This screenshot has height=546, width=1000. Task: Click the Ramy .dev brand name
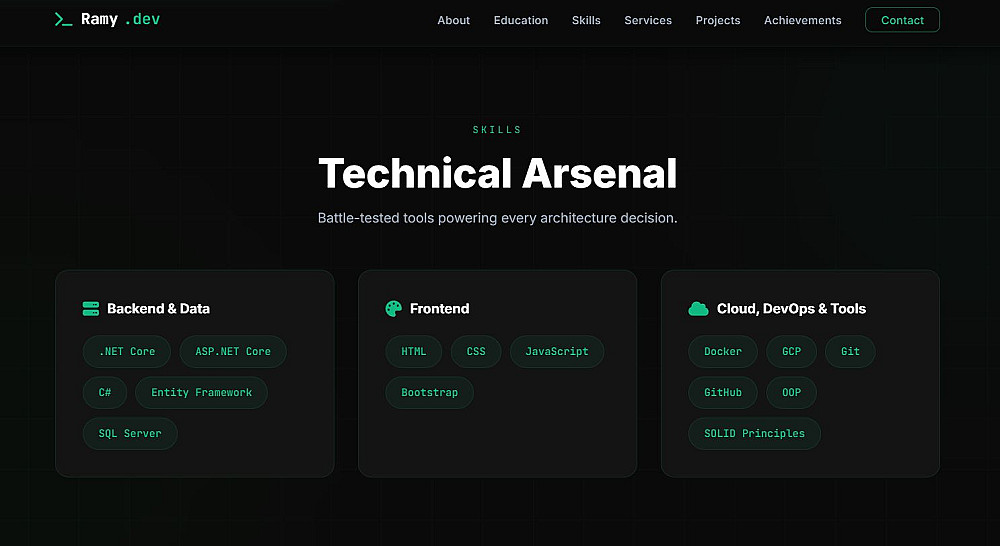tap(120, 20)
